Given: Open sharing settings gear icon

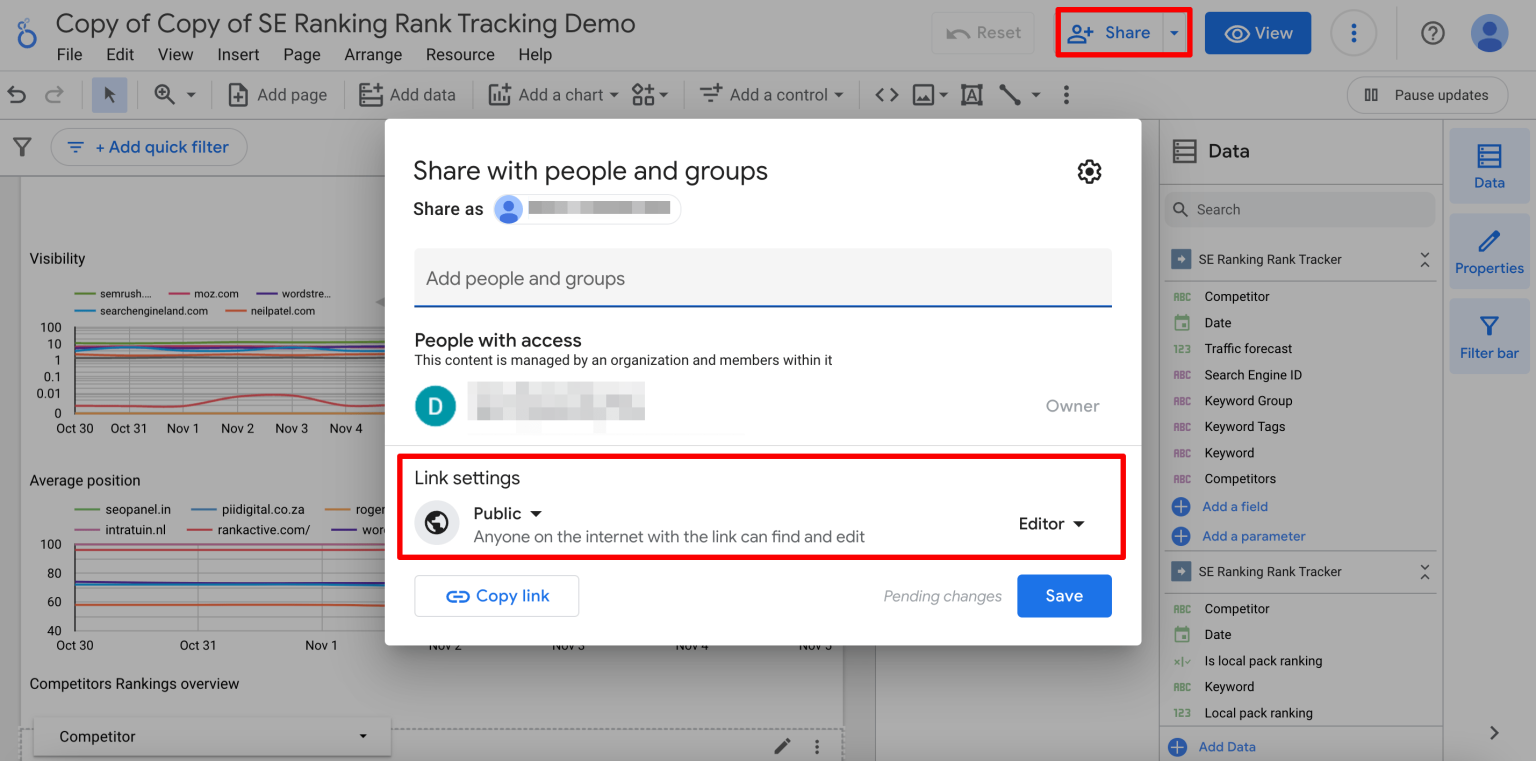Looking at the screenshot, I should click(1089, 172).
